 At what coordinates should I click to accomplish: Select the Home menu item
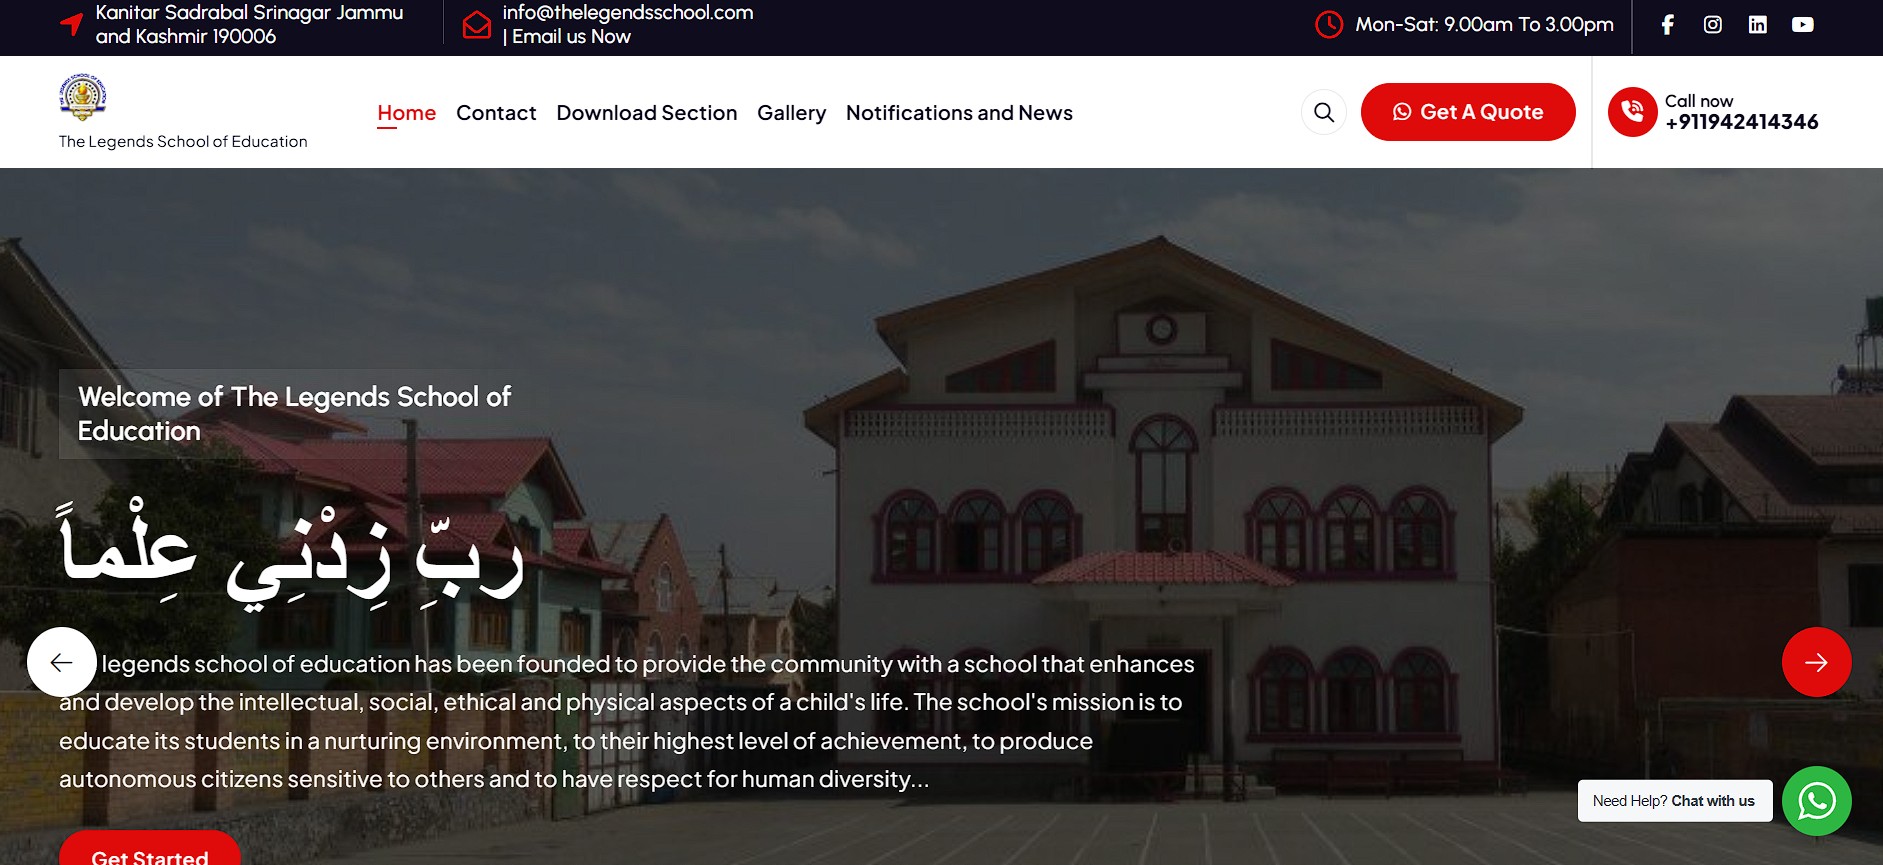tap(406, 113)
